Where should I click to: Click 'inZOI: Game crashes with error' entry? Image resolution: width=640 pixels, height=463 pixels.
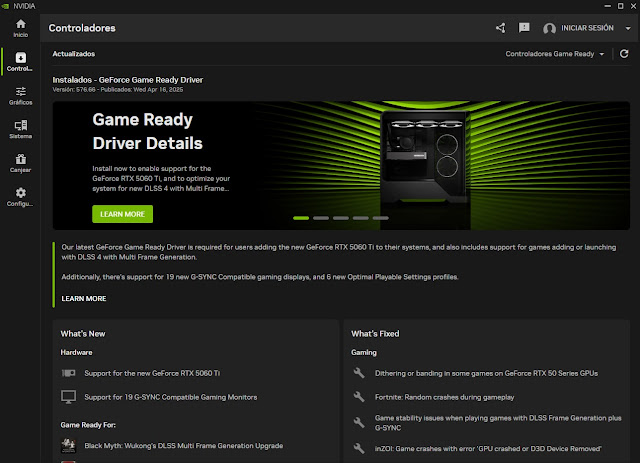coord(488,448)
